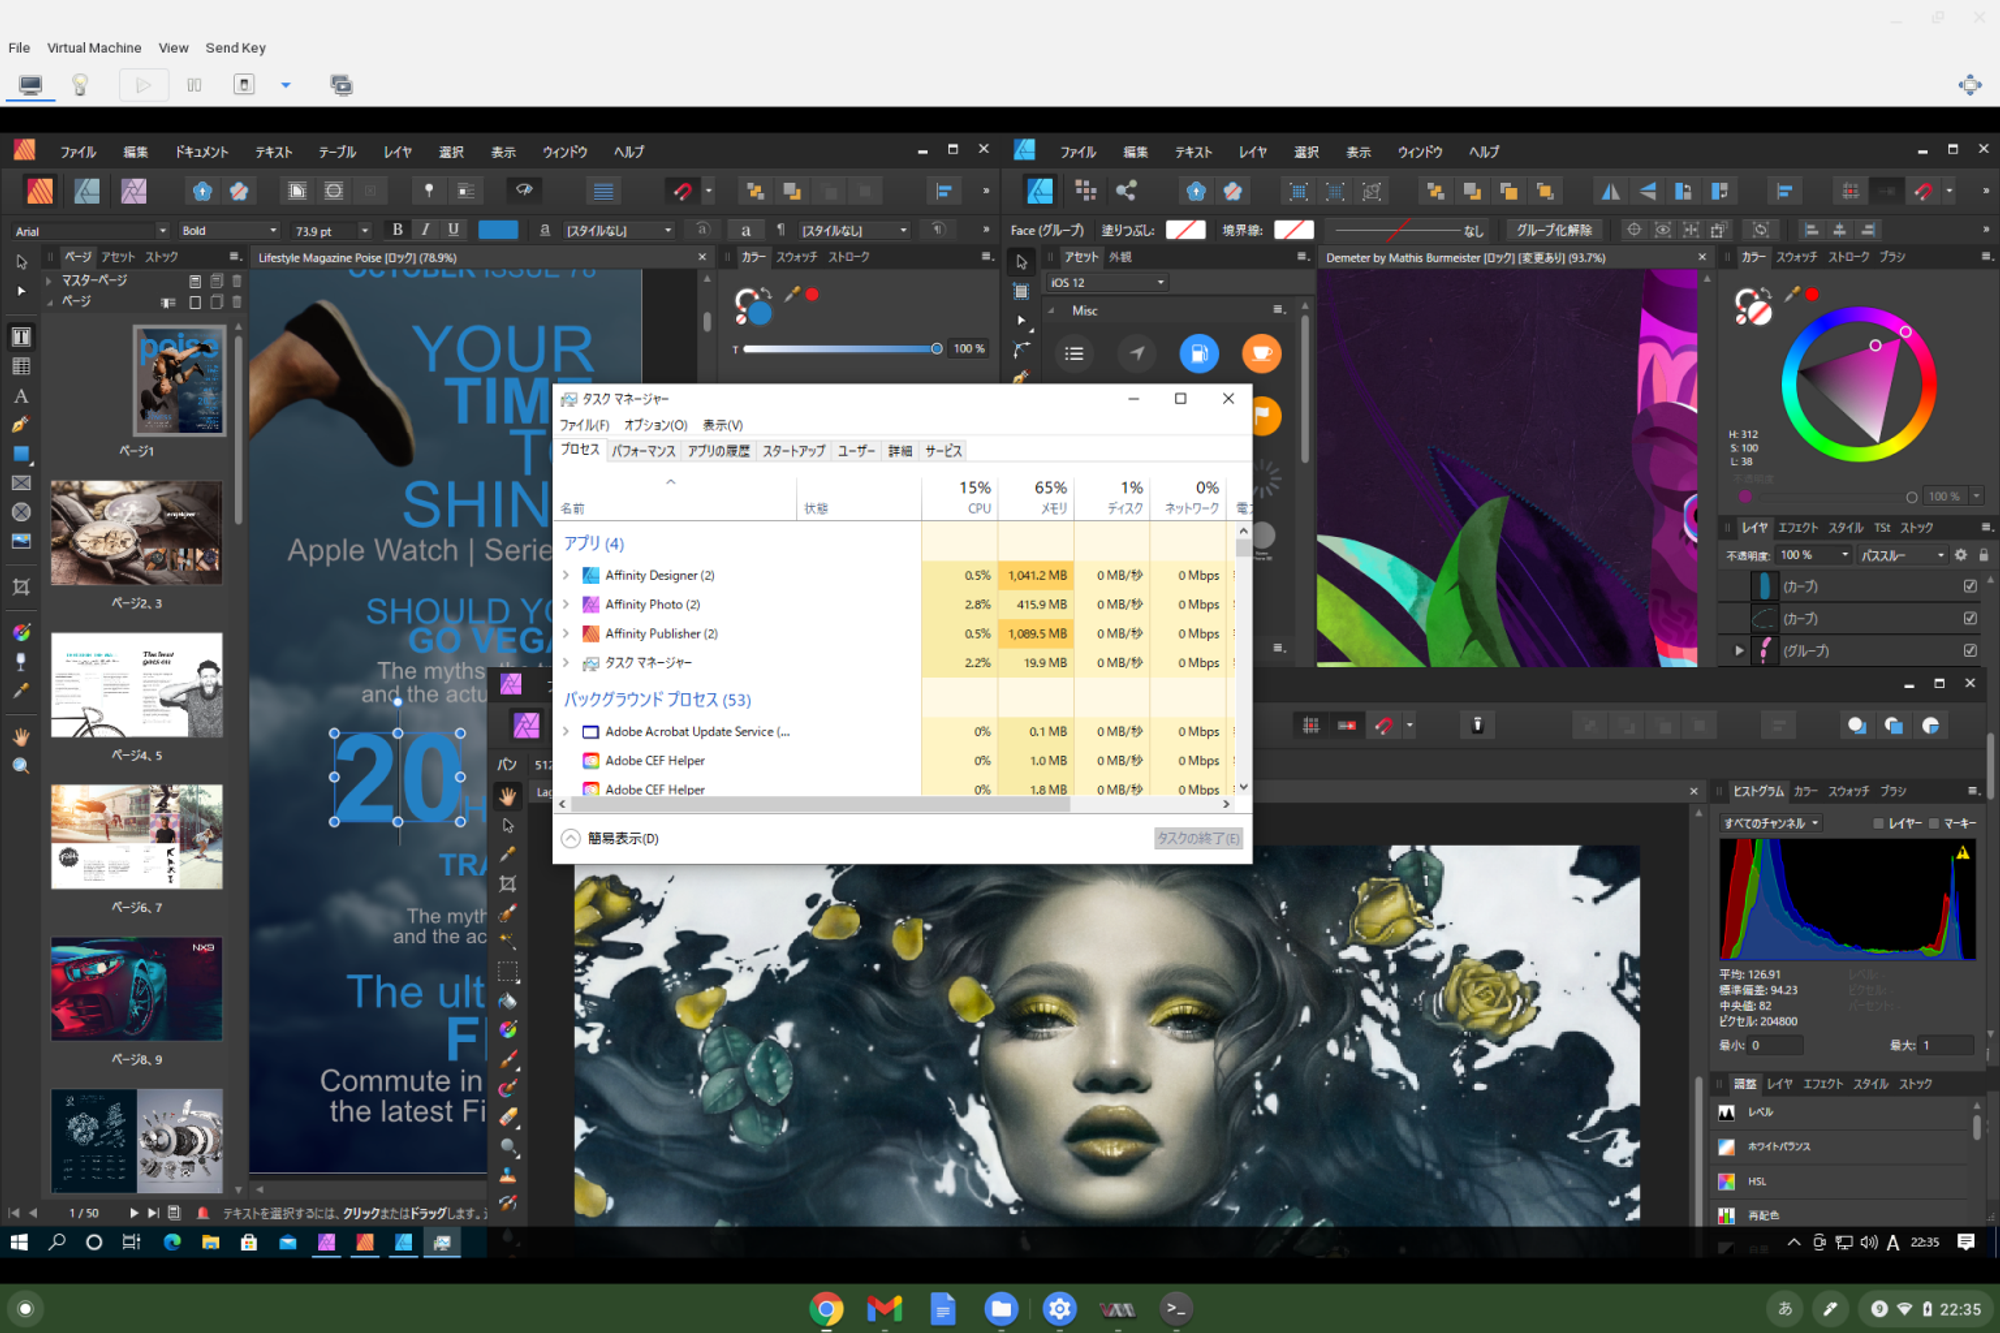The width and height of the screenshot is (2000, 1333).
Task: Open Affinity Publisher from Windows taskbar
Action: click(365, 1242)
